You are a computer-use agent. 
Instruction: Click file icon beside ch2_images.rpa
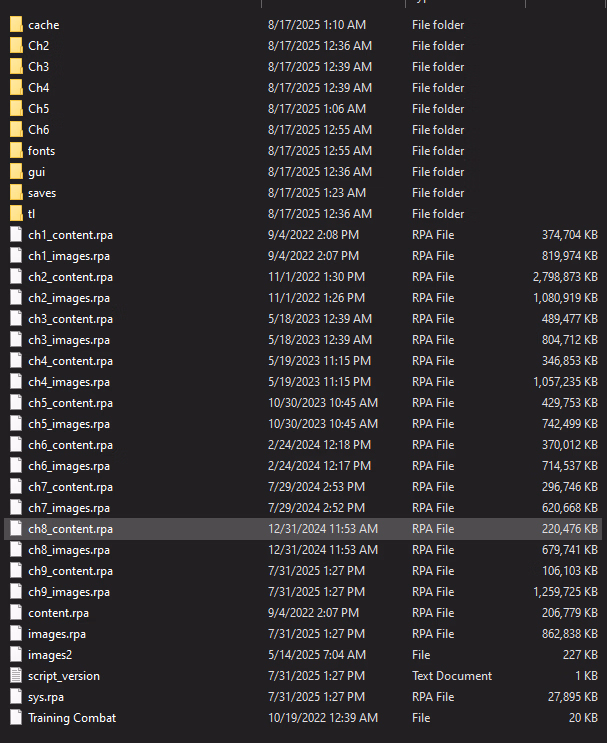coord(16,298)
